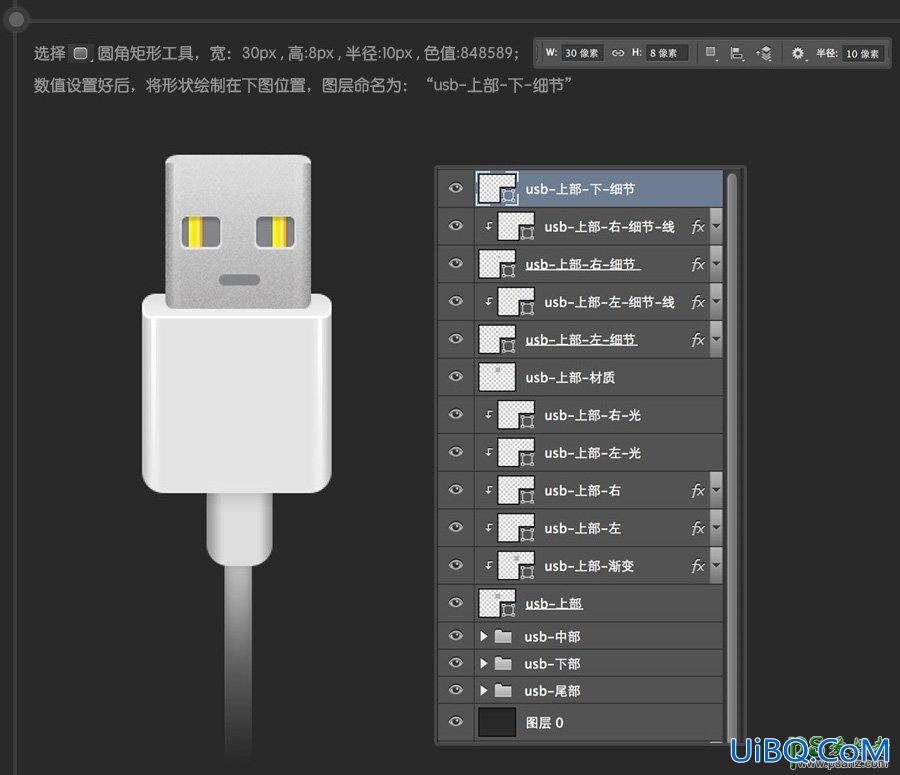Image resolution: width=900 pixels, height=775 pixels.
Task: Toggle visibility of usb-上部-左 layer
Action: (x=456, y=527)
